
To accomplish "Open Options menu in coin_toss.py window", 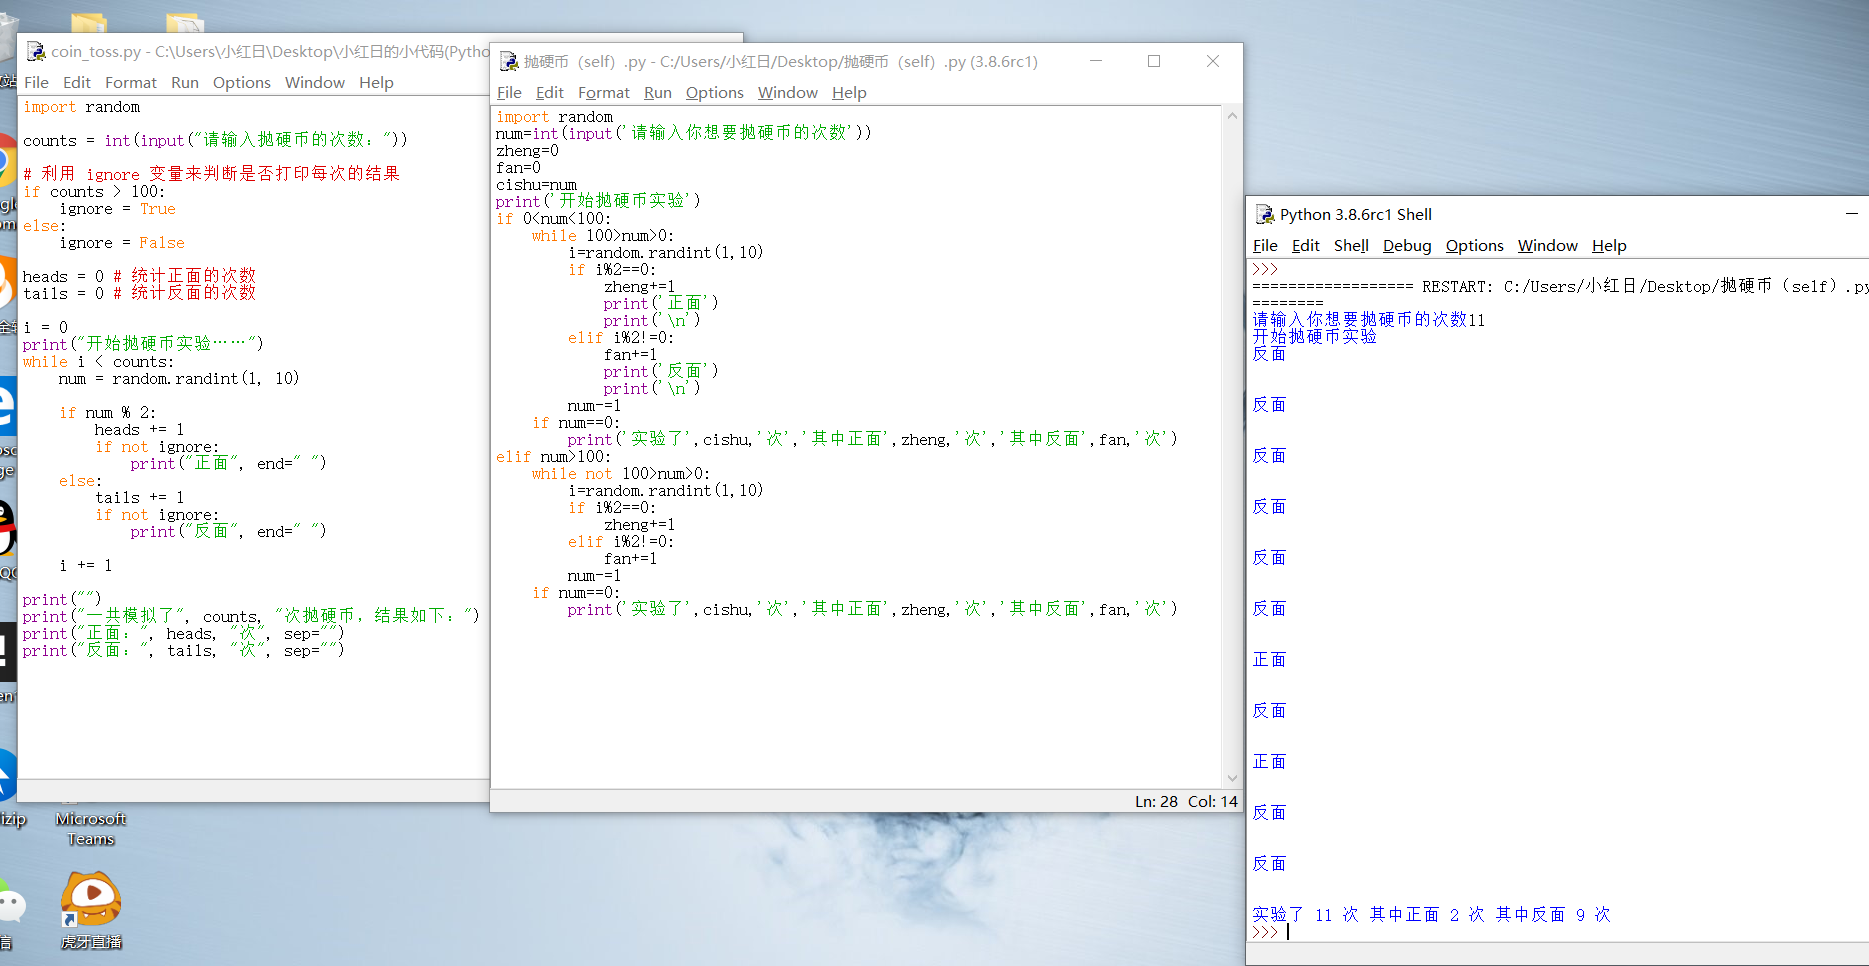I will click(x=242, y=82).
